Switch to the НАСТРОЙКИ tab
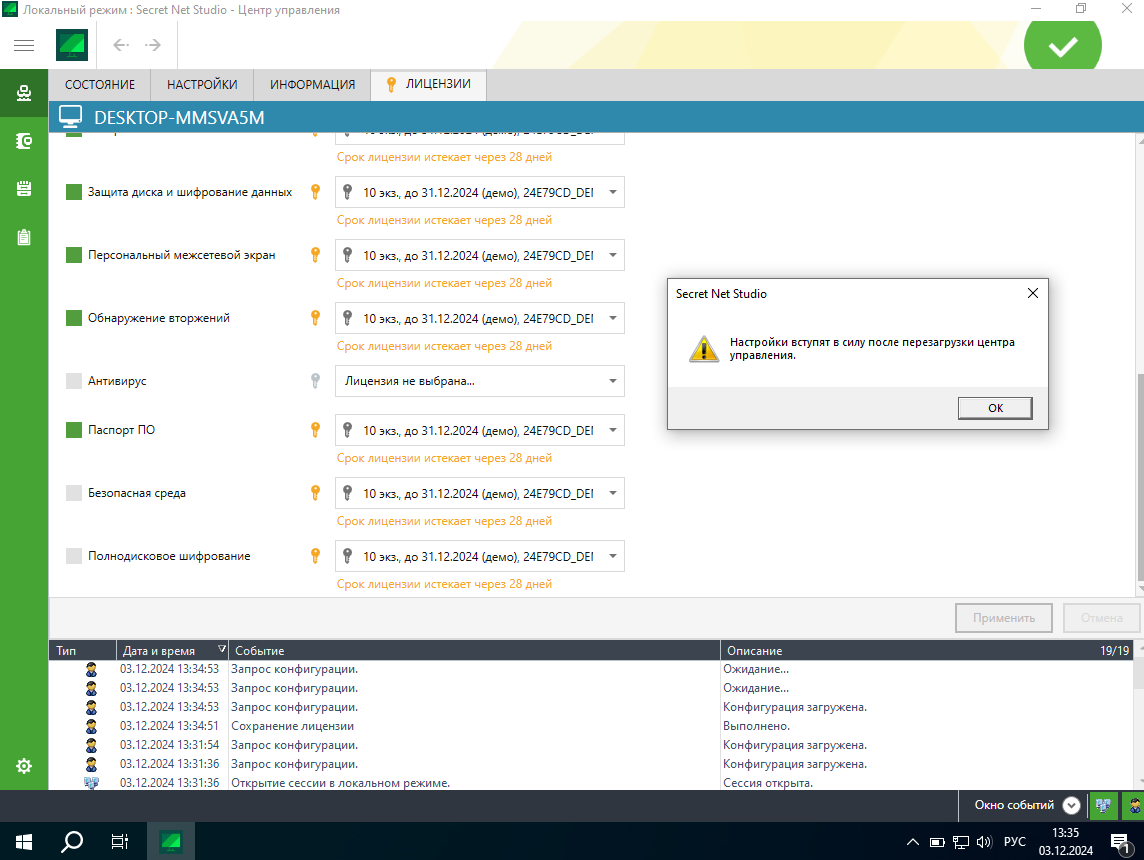 202,85
